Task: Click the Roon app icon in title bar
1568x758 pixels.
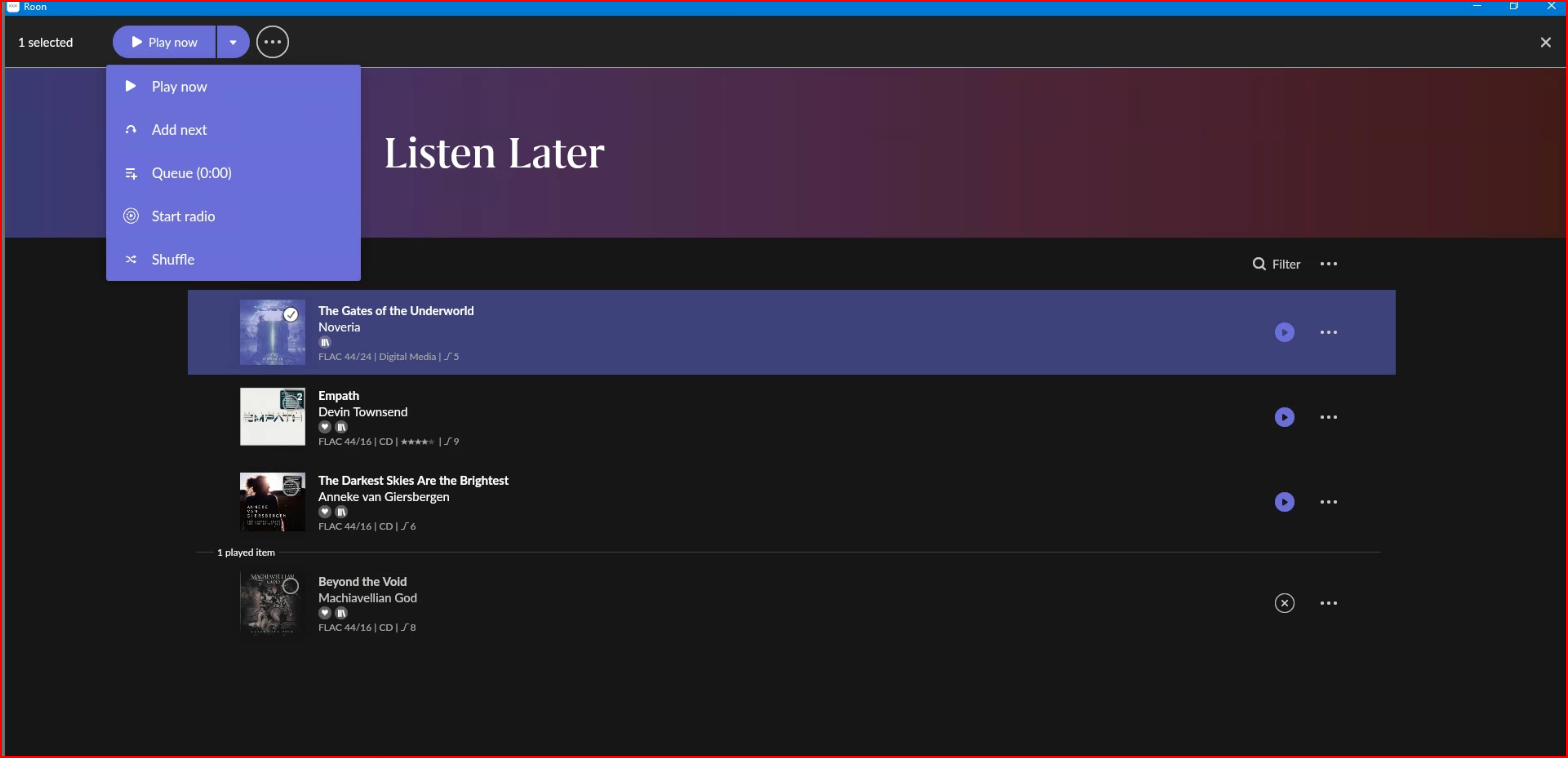Action: pos(13,6)
